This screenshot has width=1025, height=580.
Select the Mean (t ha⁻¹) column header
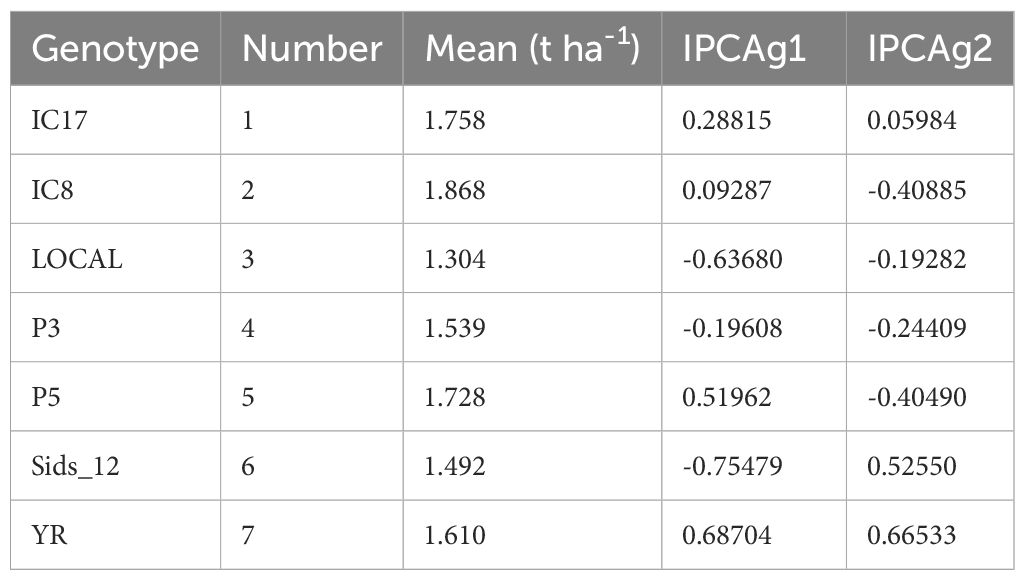(531, 49)
